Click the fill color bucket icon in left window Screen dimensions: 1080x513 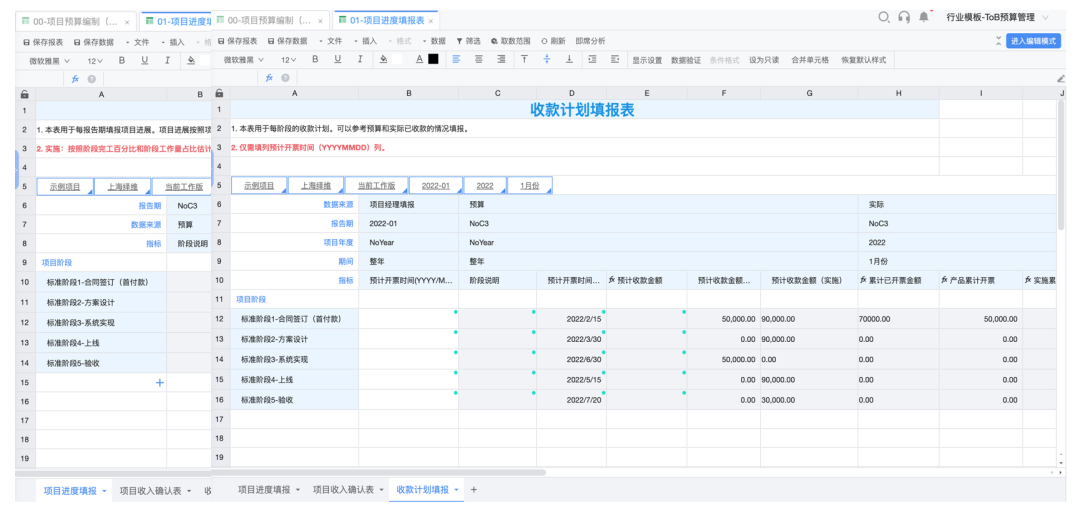click(191, 60)
